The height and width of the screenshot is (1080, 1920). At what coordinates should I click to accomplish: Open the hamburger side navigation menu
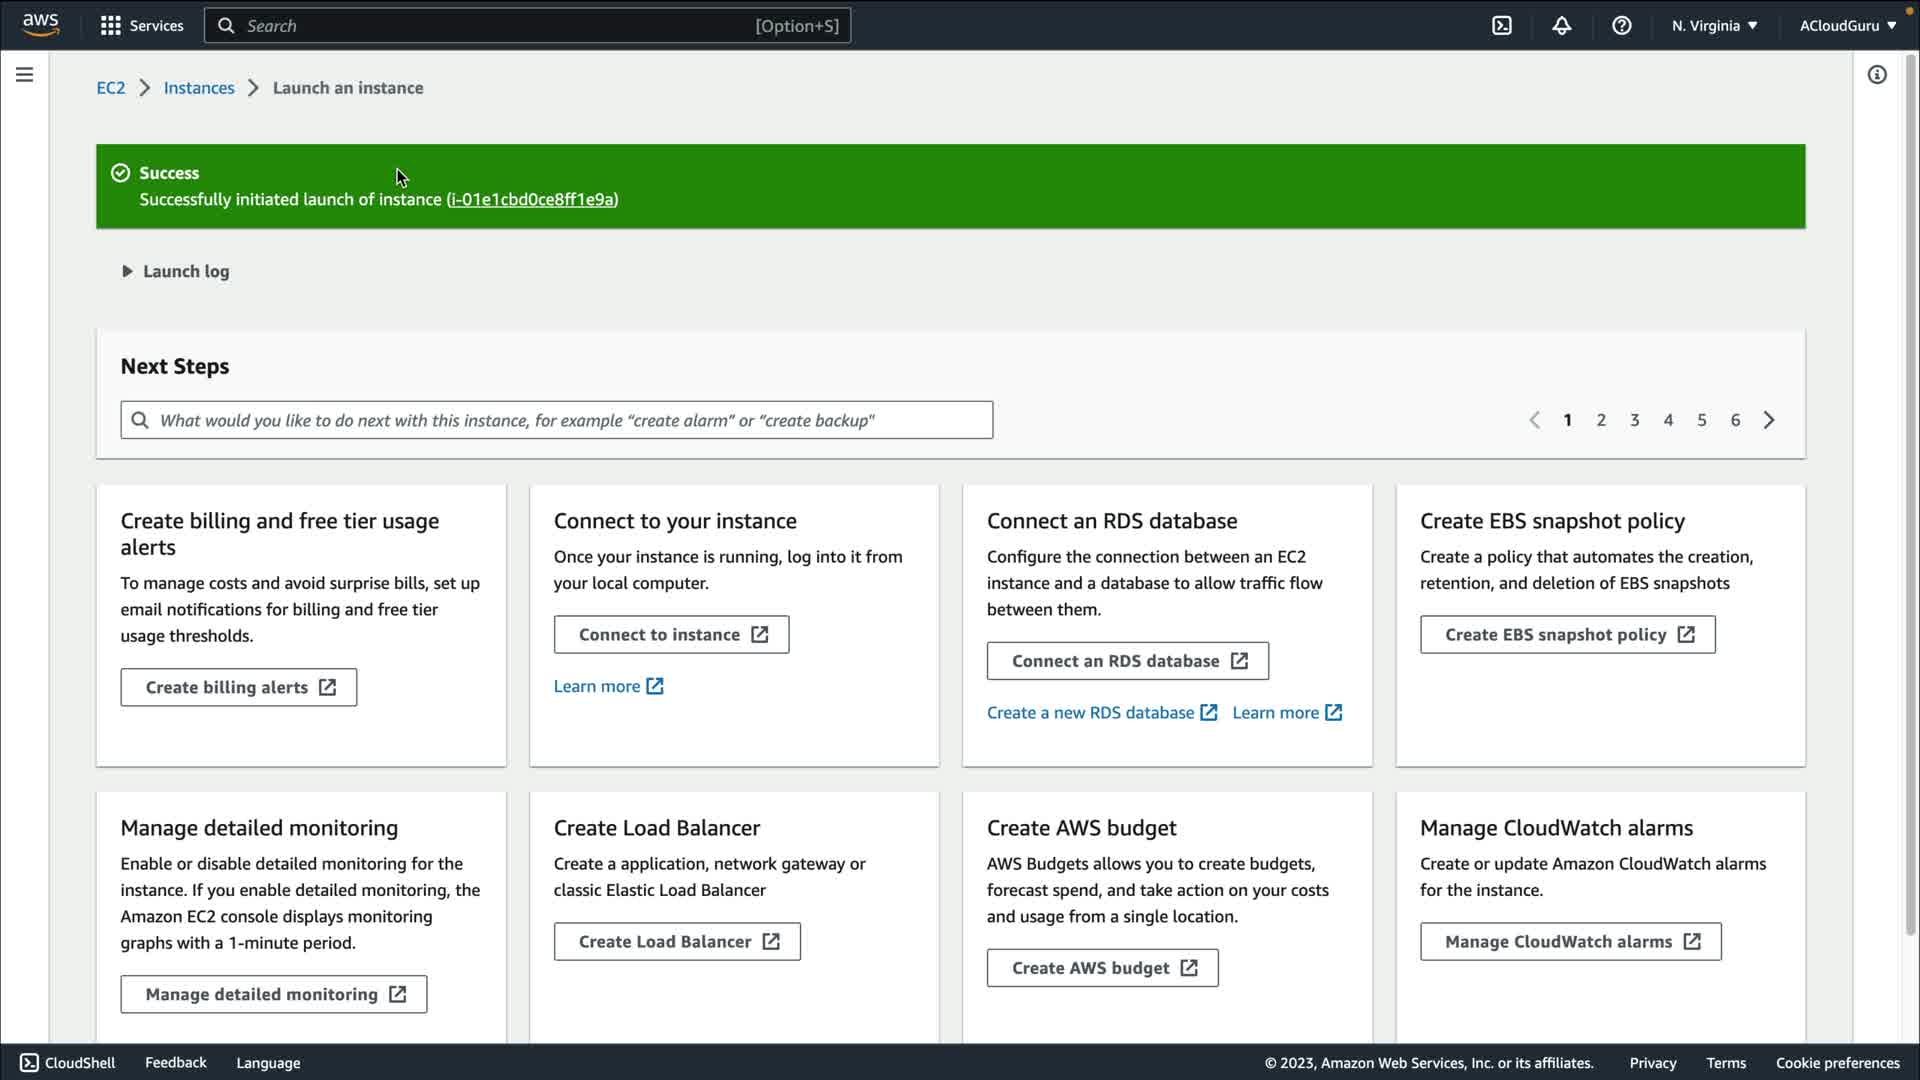pyautogui.click(x=25, y=75)
